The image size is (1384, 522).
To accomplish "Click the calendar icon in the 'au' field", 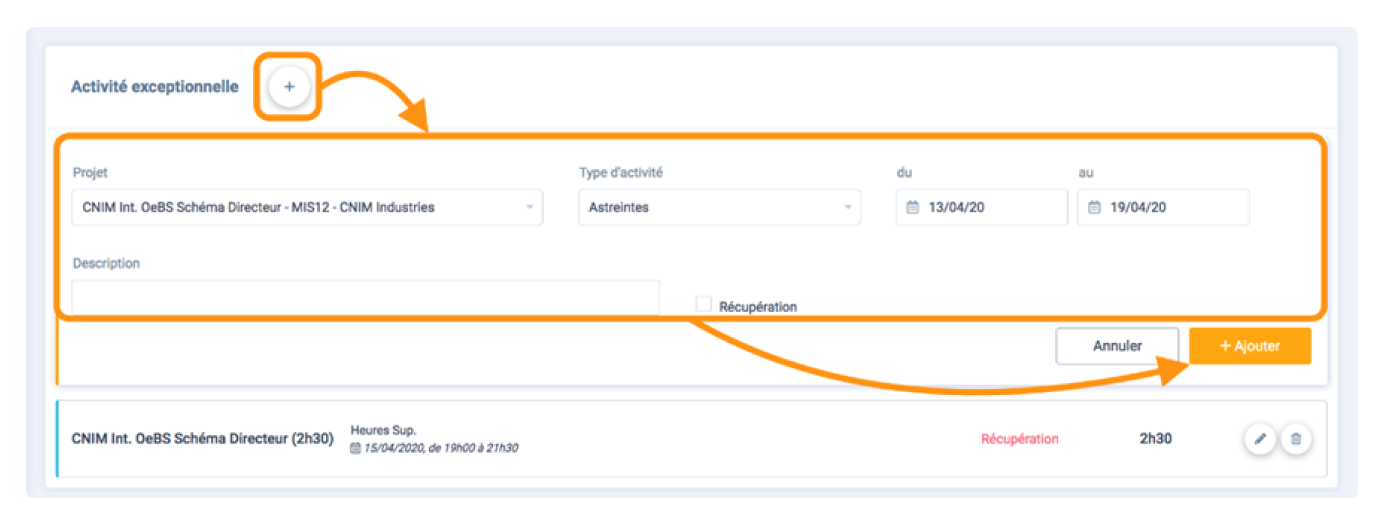I will 1094,208.
